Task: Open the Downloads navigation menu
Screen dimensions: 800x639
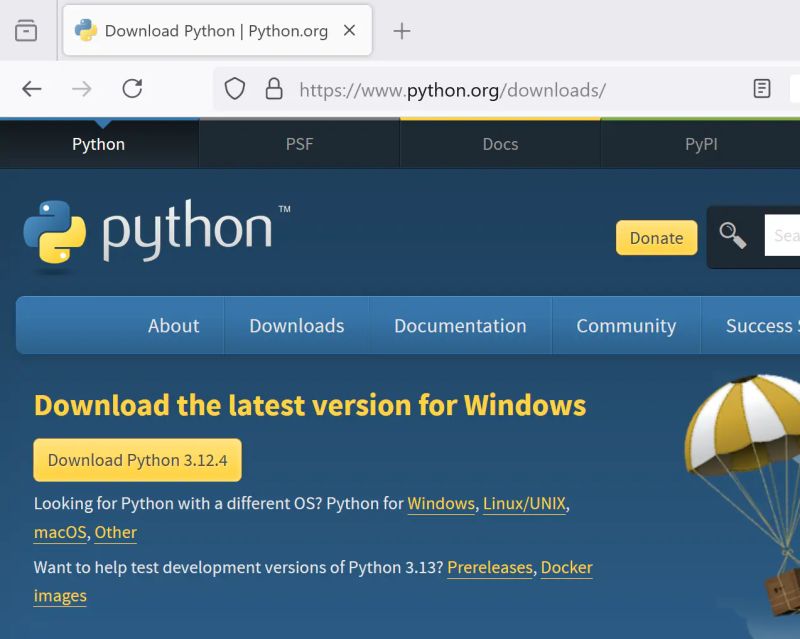Action: click(x=296, y=325)
